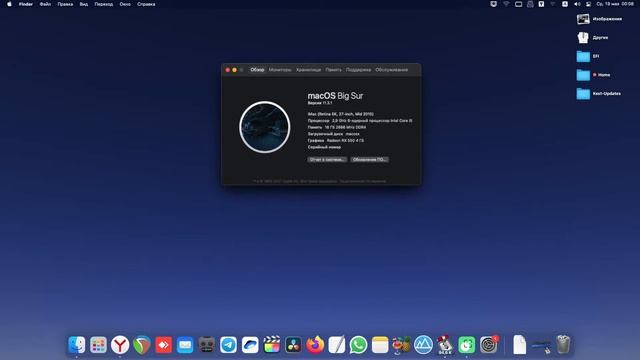The width and height of the screenshot is (640, 360).
Task: Click the Отчет о системе button
Action: [327, 160]
